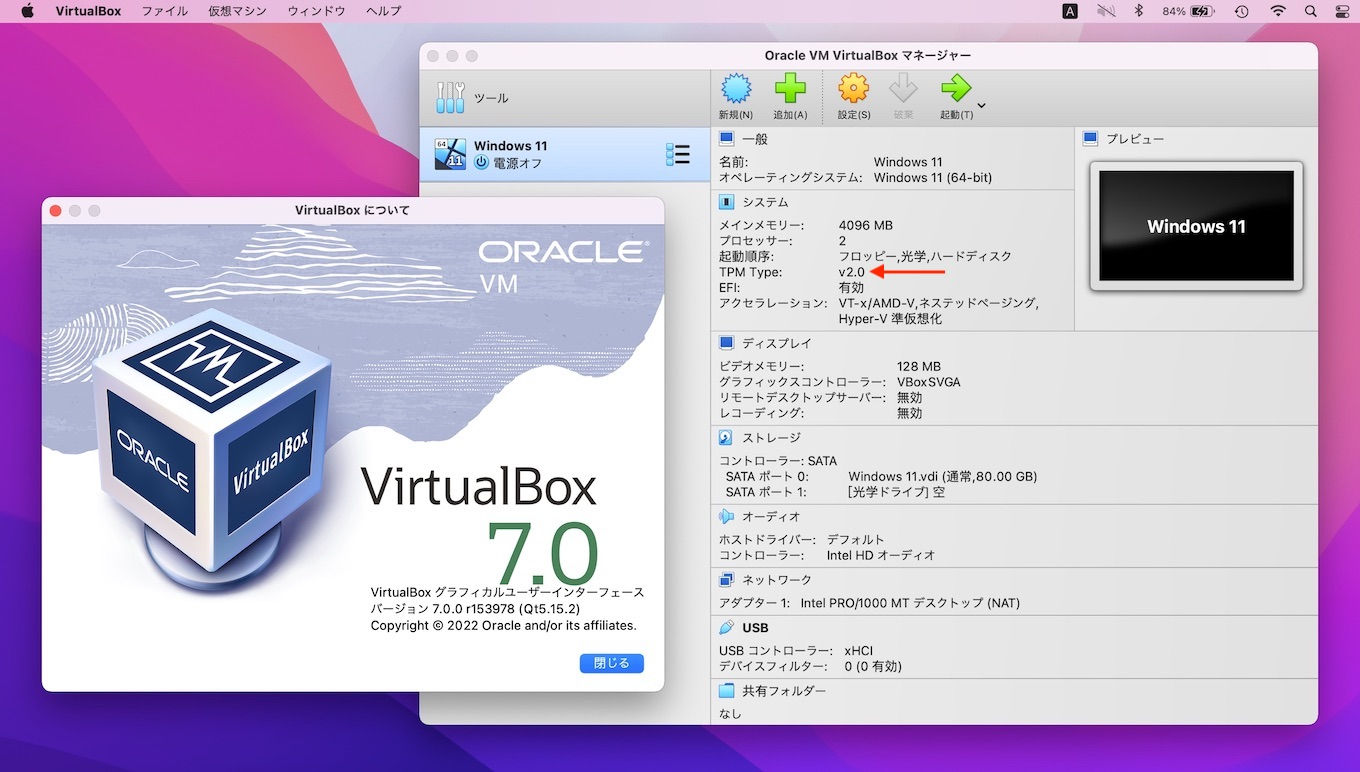Open the ネットワーク section heading link
Viewport: 1360px width, 772px height.
click(777, 579)
